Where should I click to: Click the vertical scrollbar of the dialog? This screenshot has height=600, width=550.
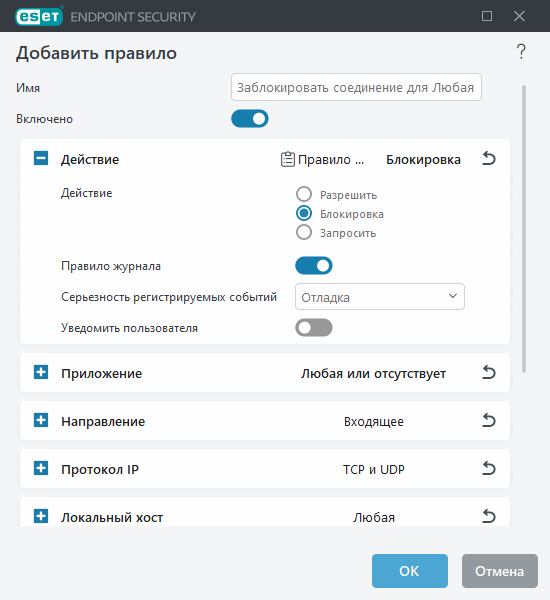tap(524, 229)
